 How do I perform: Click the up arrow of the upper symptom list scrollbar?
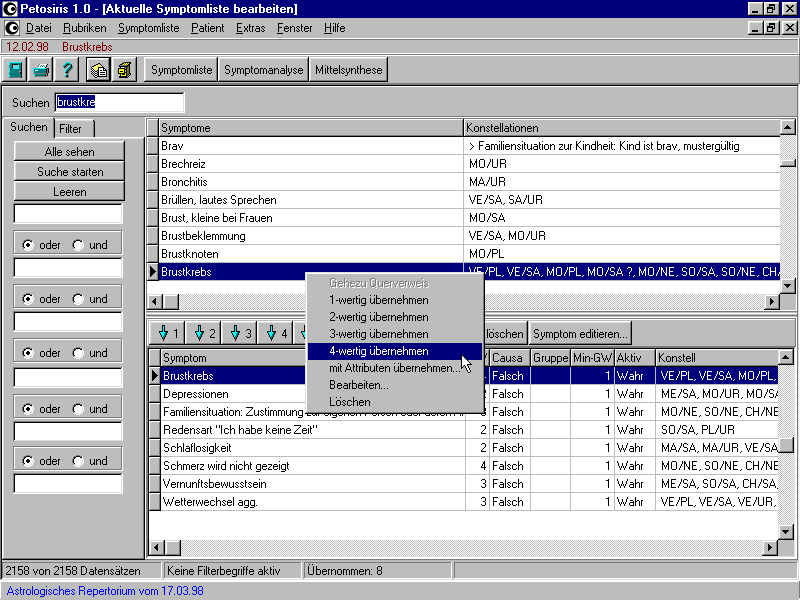coord(788,128)
